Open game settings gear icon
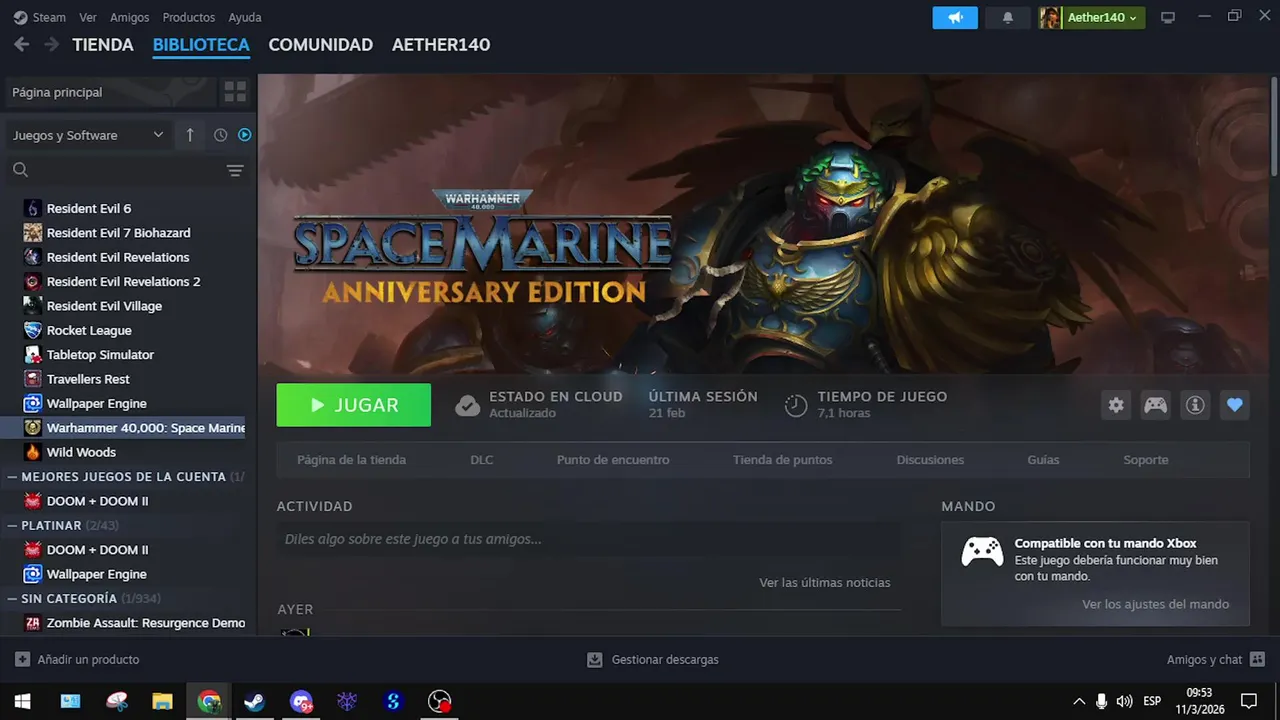The width and height of the screenshot is (1280, 720). 1116,405
